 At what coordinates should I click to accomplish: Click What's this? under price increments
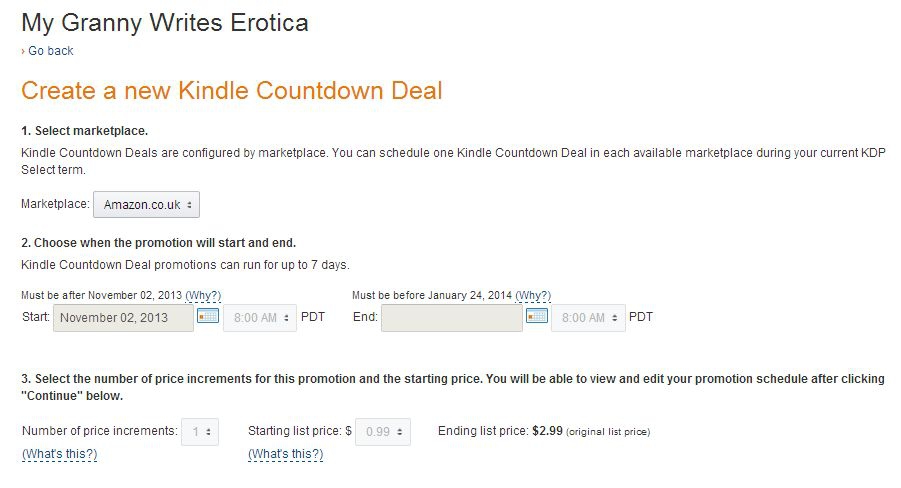coord(60,454)
